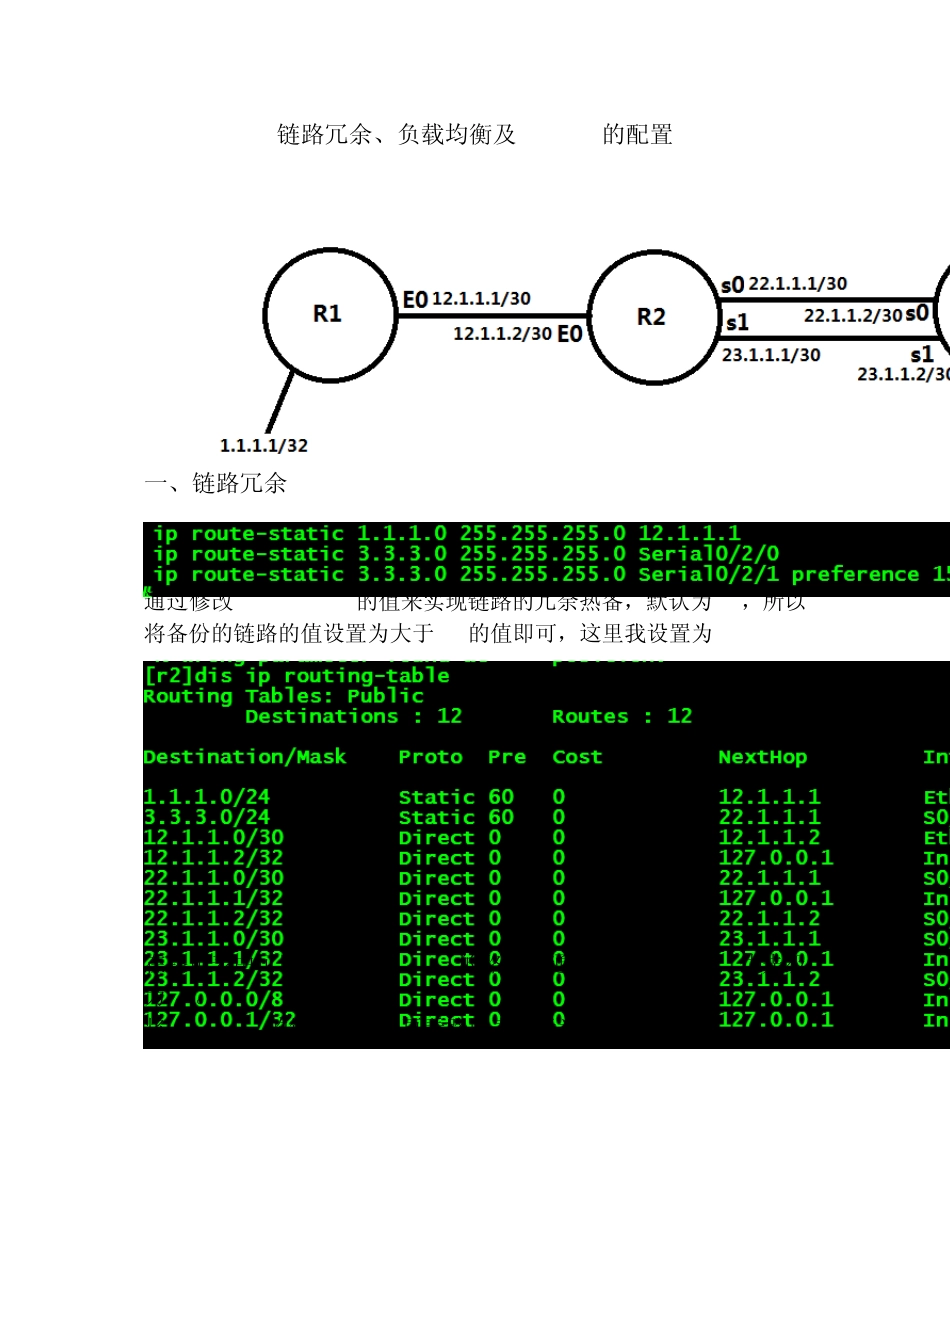The image size is (950, 1344).
Task: Click NextHop 22.1.1.1 in 3.3.3.0/24 row
Action: (769, 817)
